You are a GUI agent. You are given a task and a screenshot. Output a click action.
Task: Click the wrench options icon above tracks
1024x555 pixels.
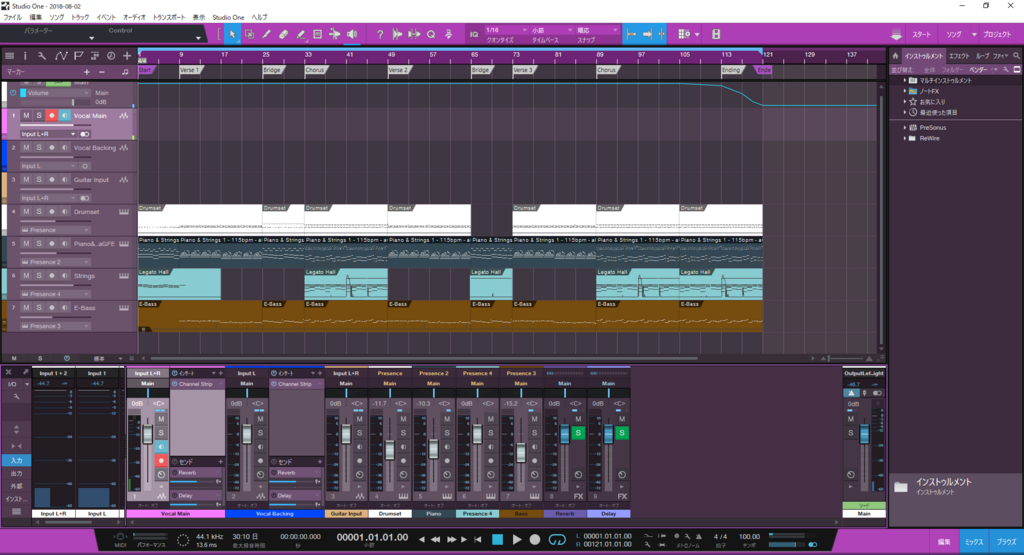click(42, 56)
